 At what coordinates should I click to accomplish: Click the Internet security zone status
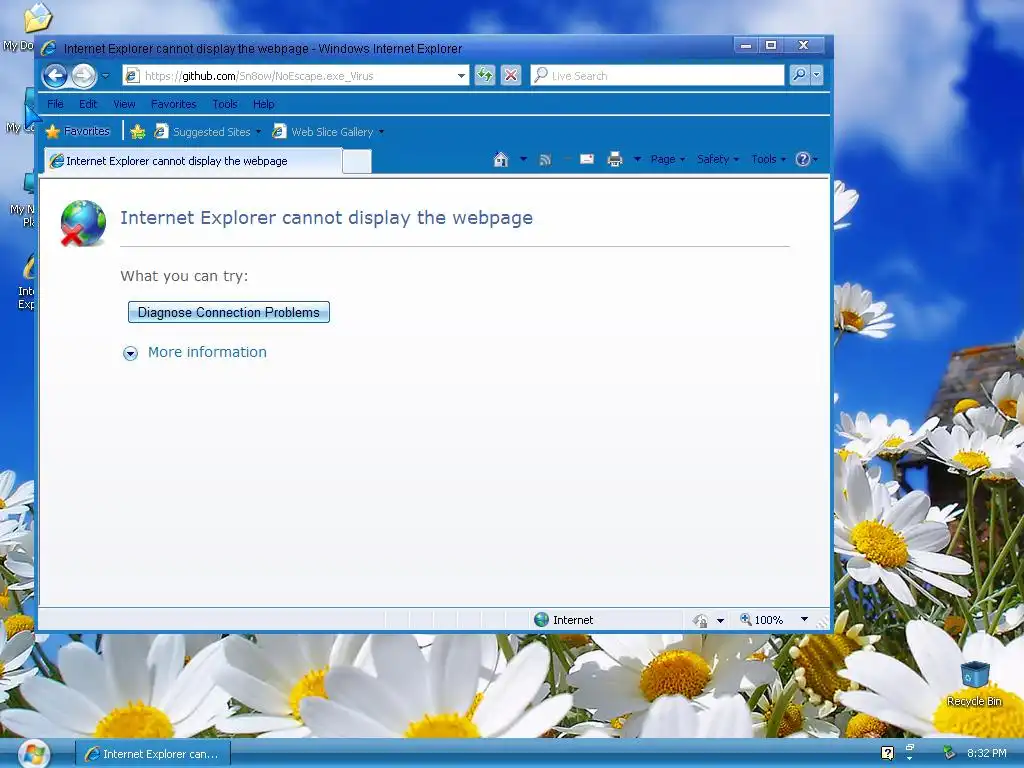(x=564, y=620)
